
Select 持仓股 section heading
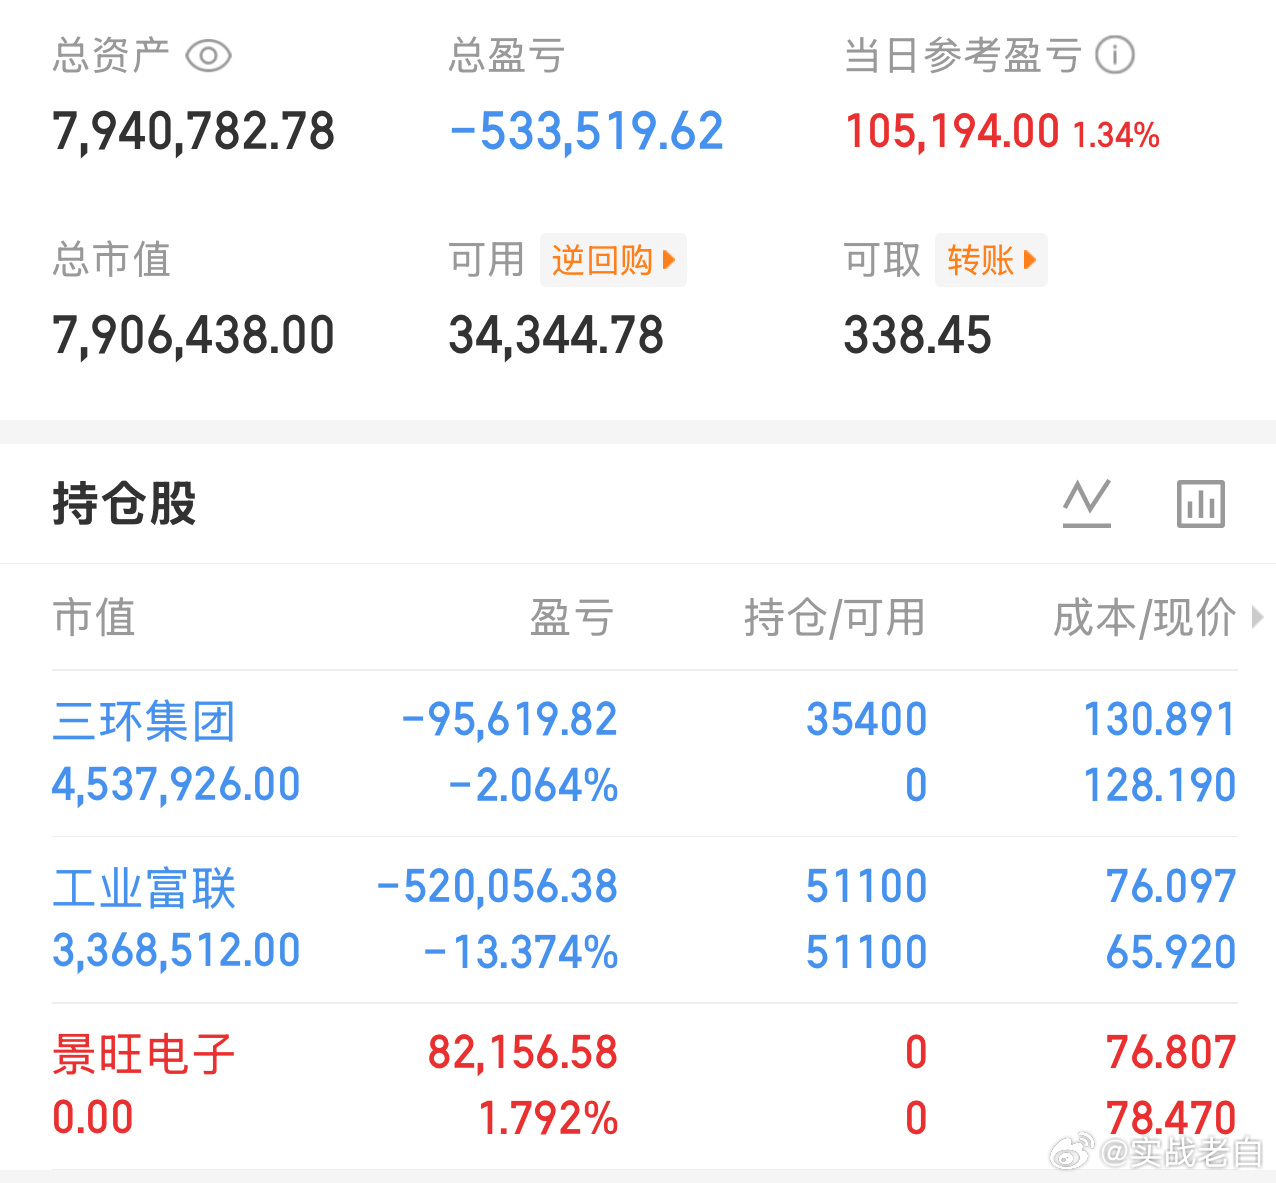coord(124,503)
